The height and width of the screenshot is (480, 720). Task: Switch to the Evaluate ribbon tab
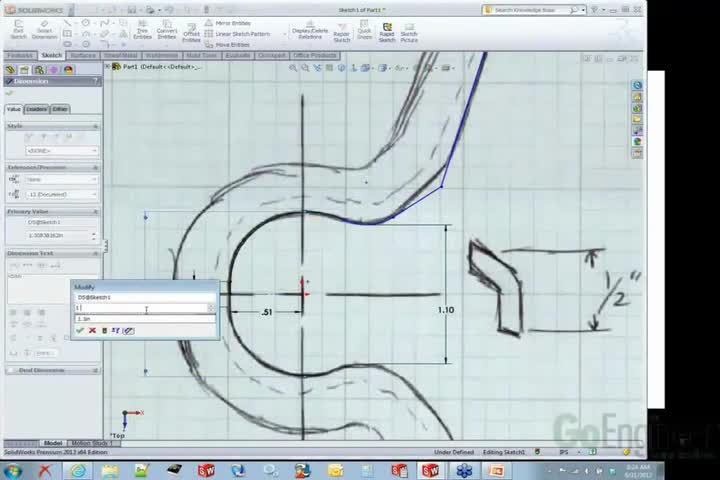click(238, 56)
